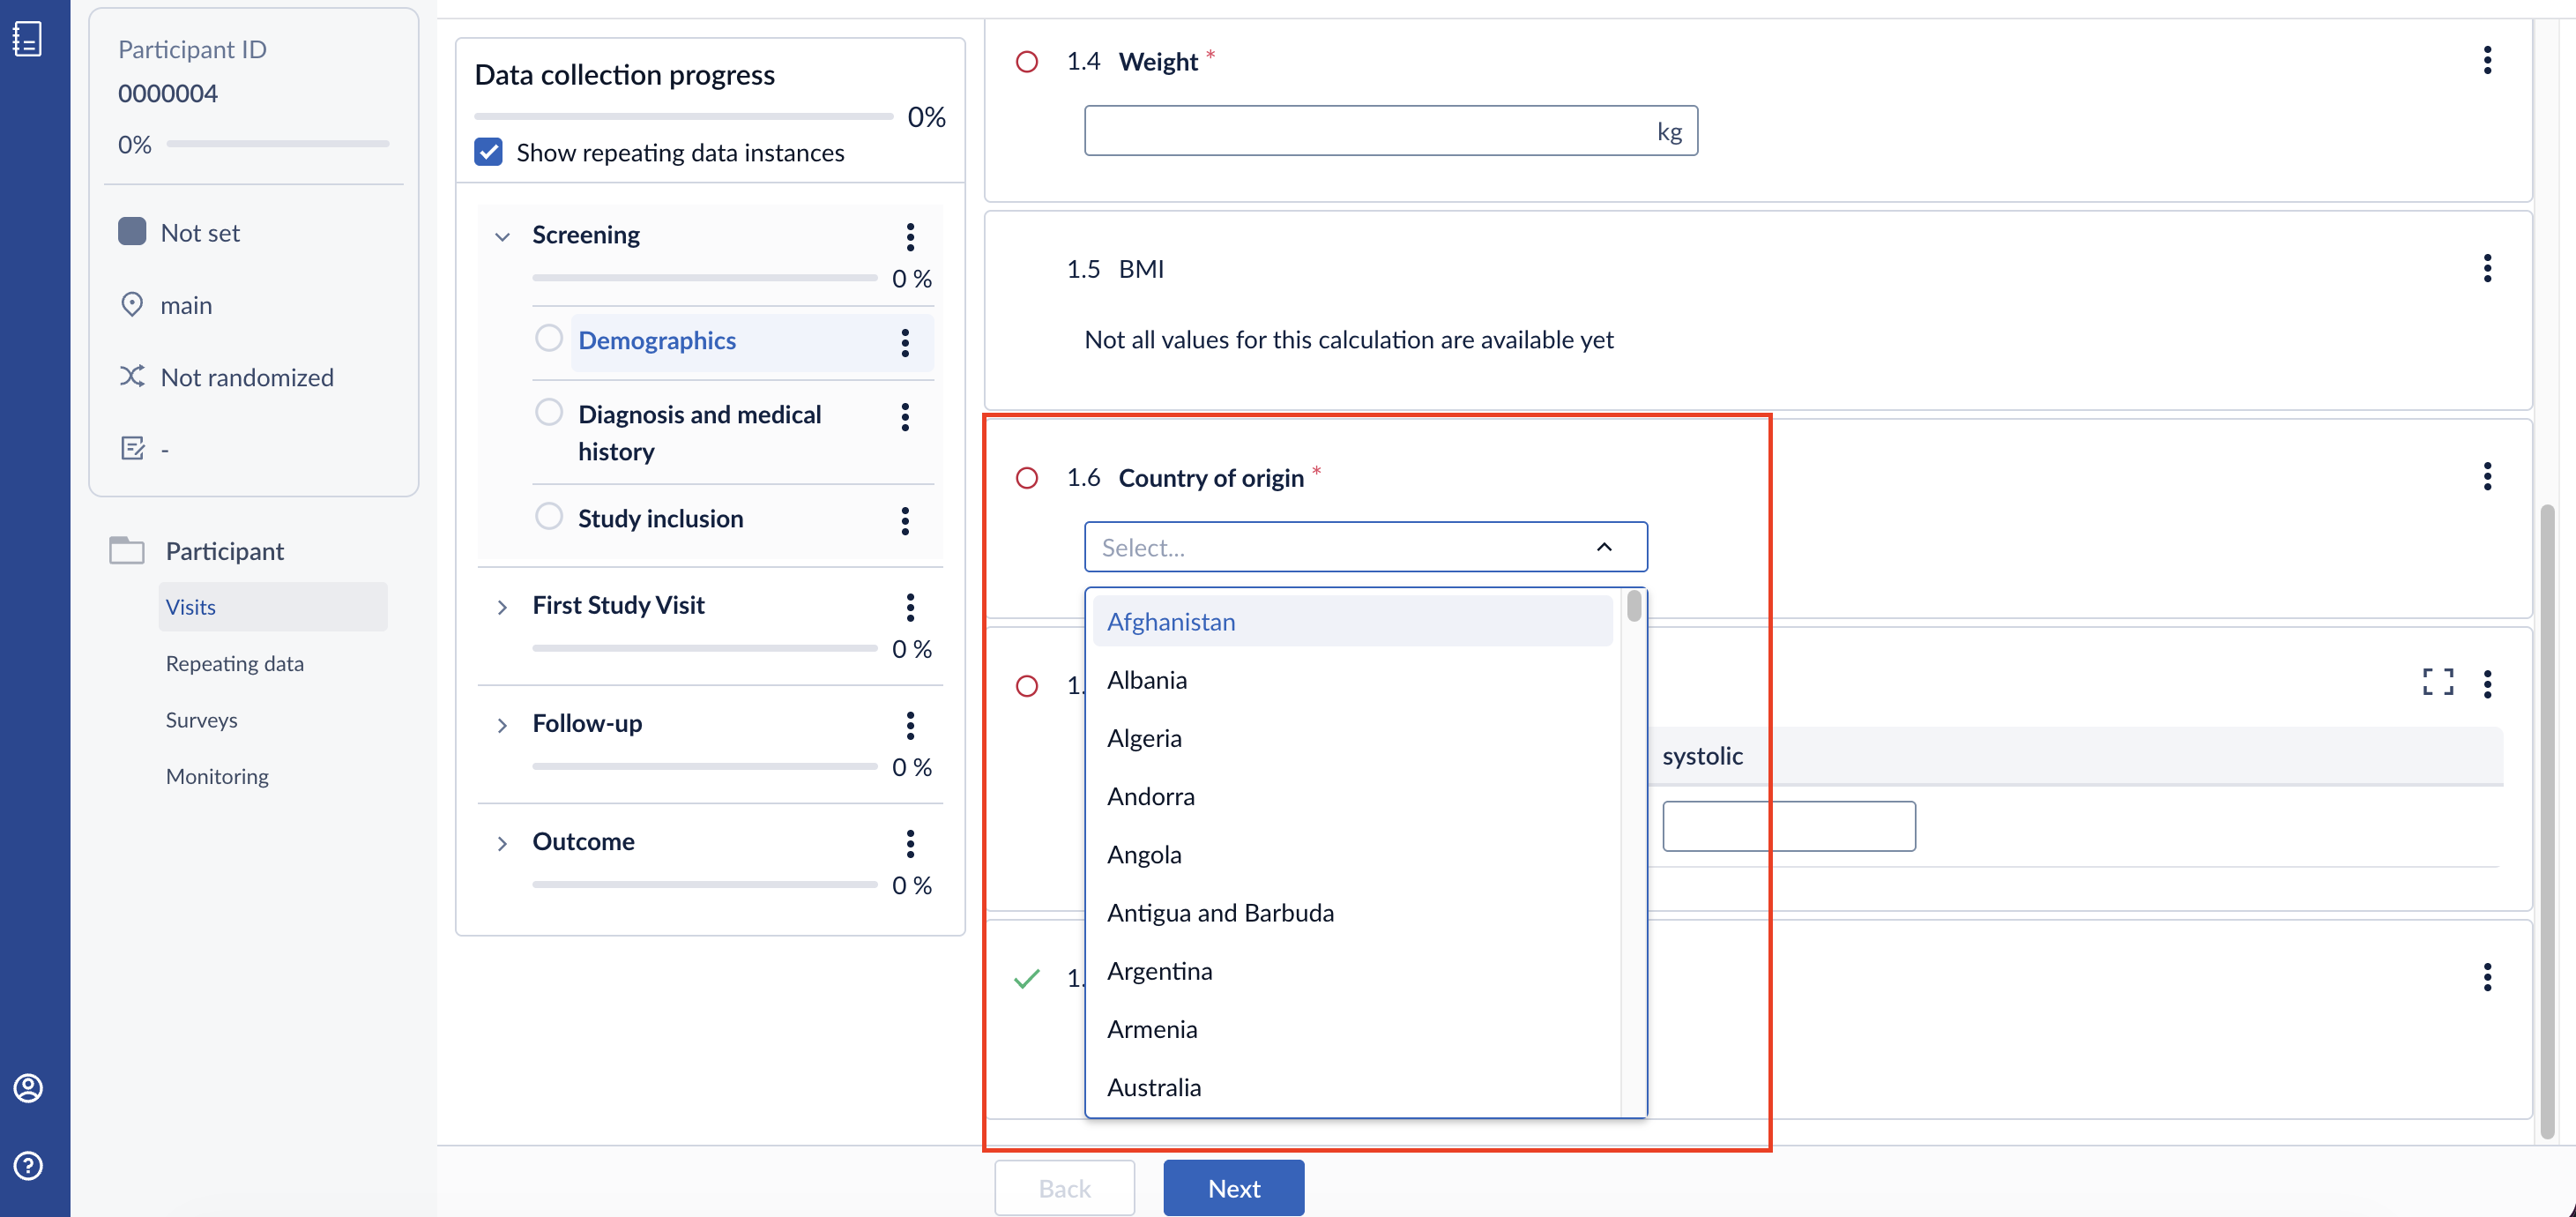Click the Participant folder icon
The height and width of the screenshot is (1217, 2576).
(x=127, y=550)
